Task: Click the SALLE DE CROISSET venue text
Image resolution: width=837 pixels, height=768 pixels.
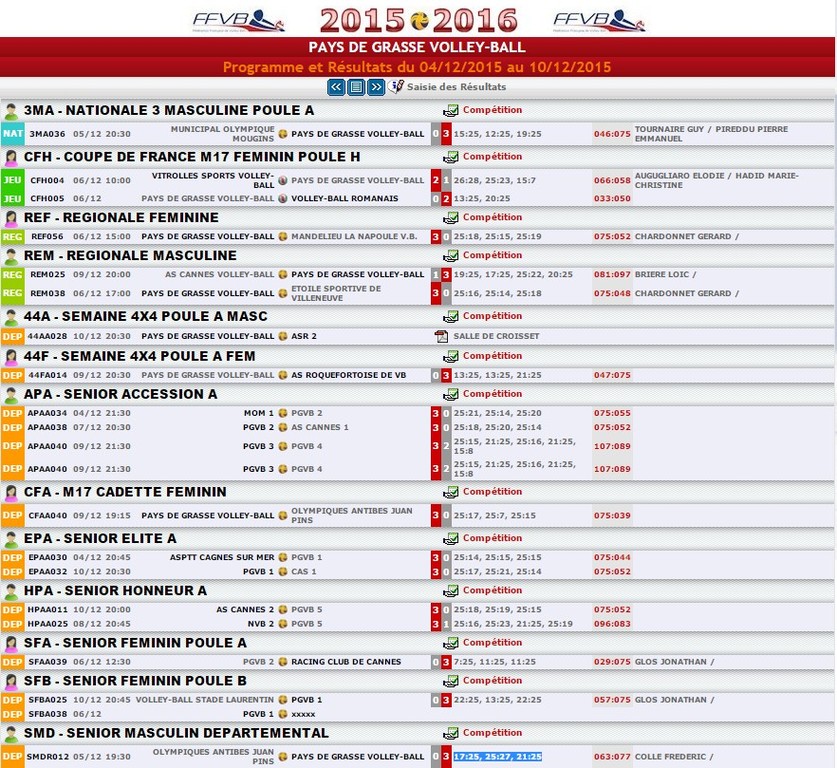Action: coord(496,336)
